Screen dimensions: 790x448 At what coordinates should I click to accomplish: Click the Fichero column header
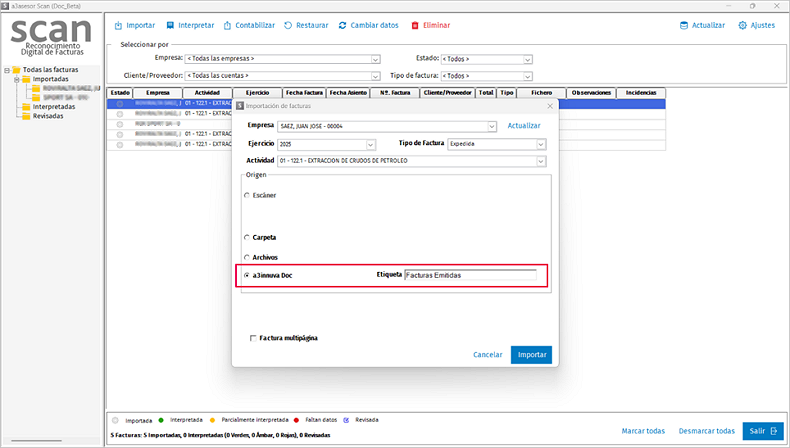tap(542, 93)
